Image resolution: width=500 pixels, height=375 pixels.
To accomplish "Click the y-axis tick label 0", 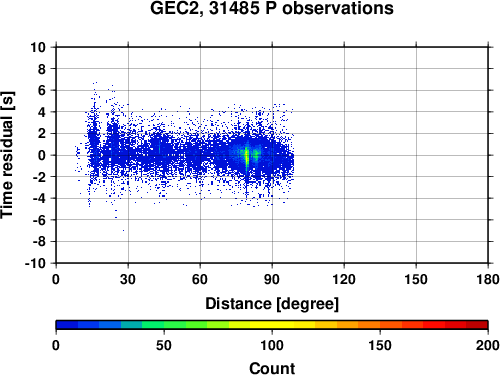I will click(42, 155).
